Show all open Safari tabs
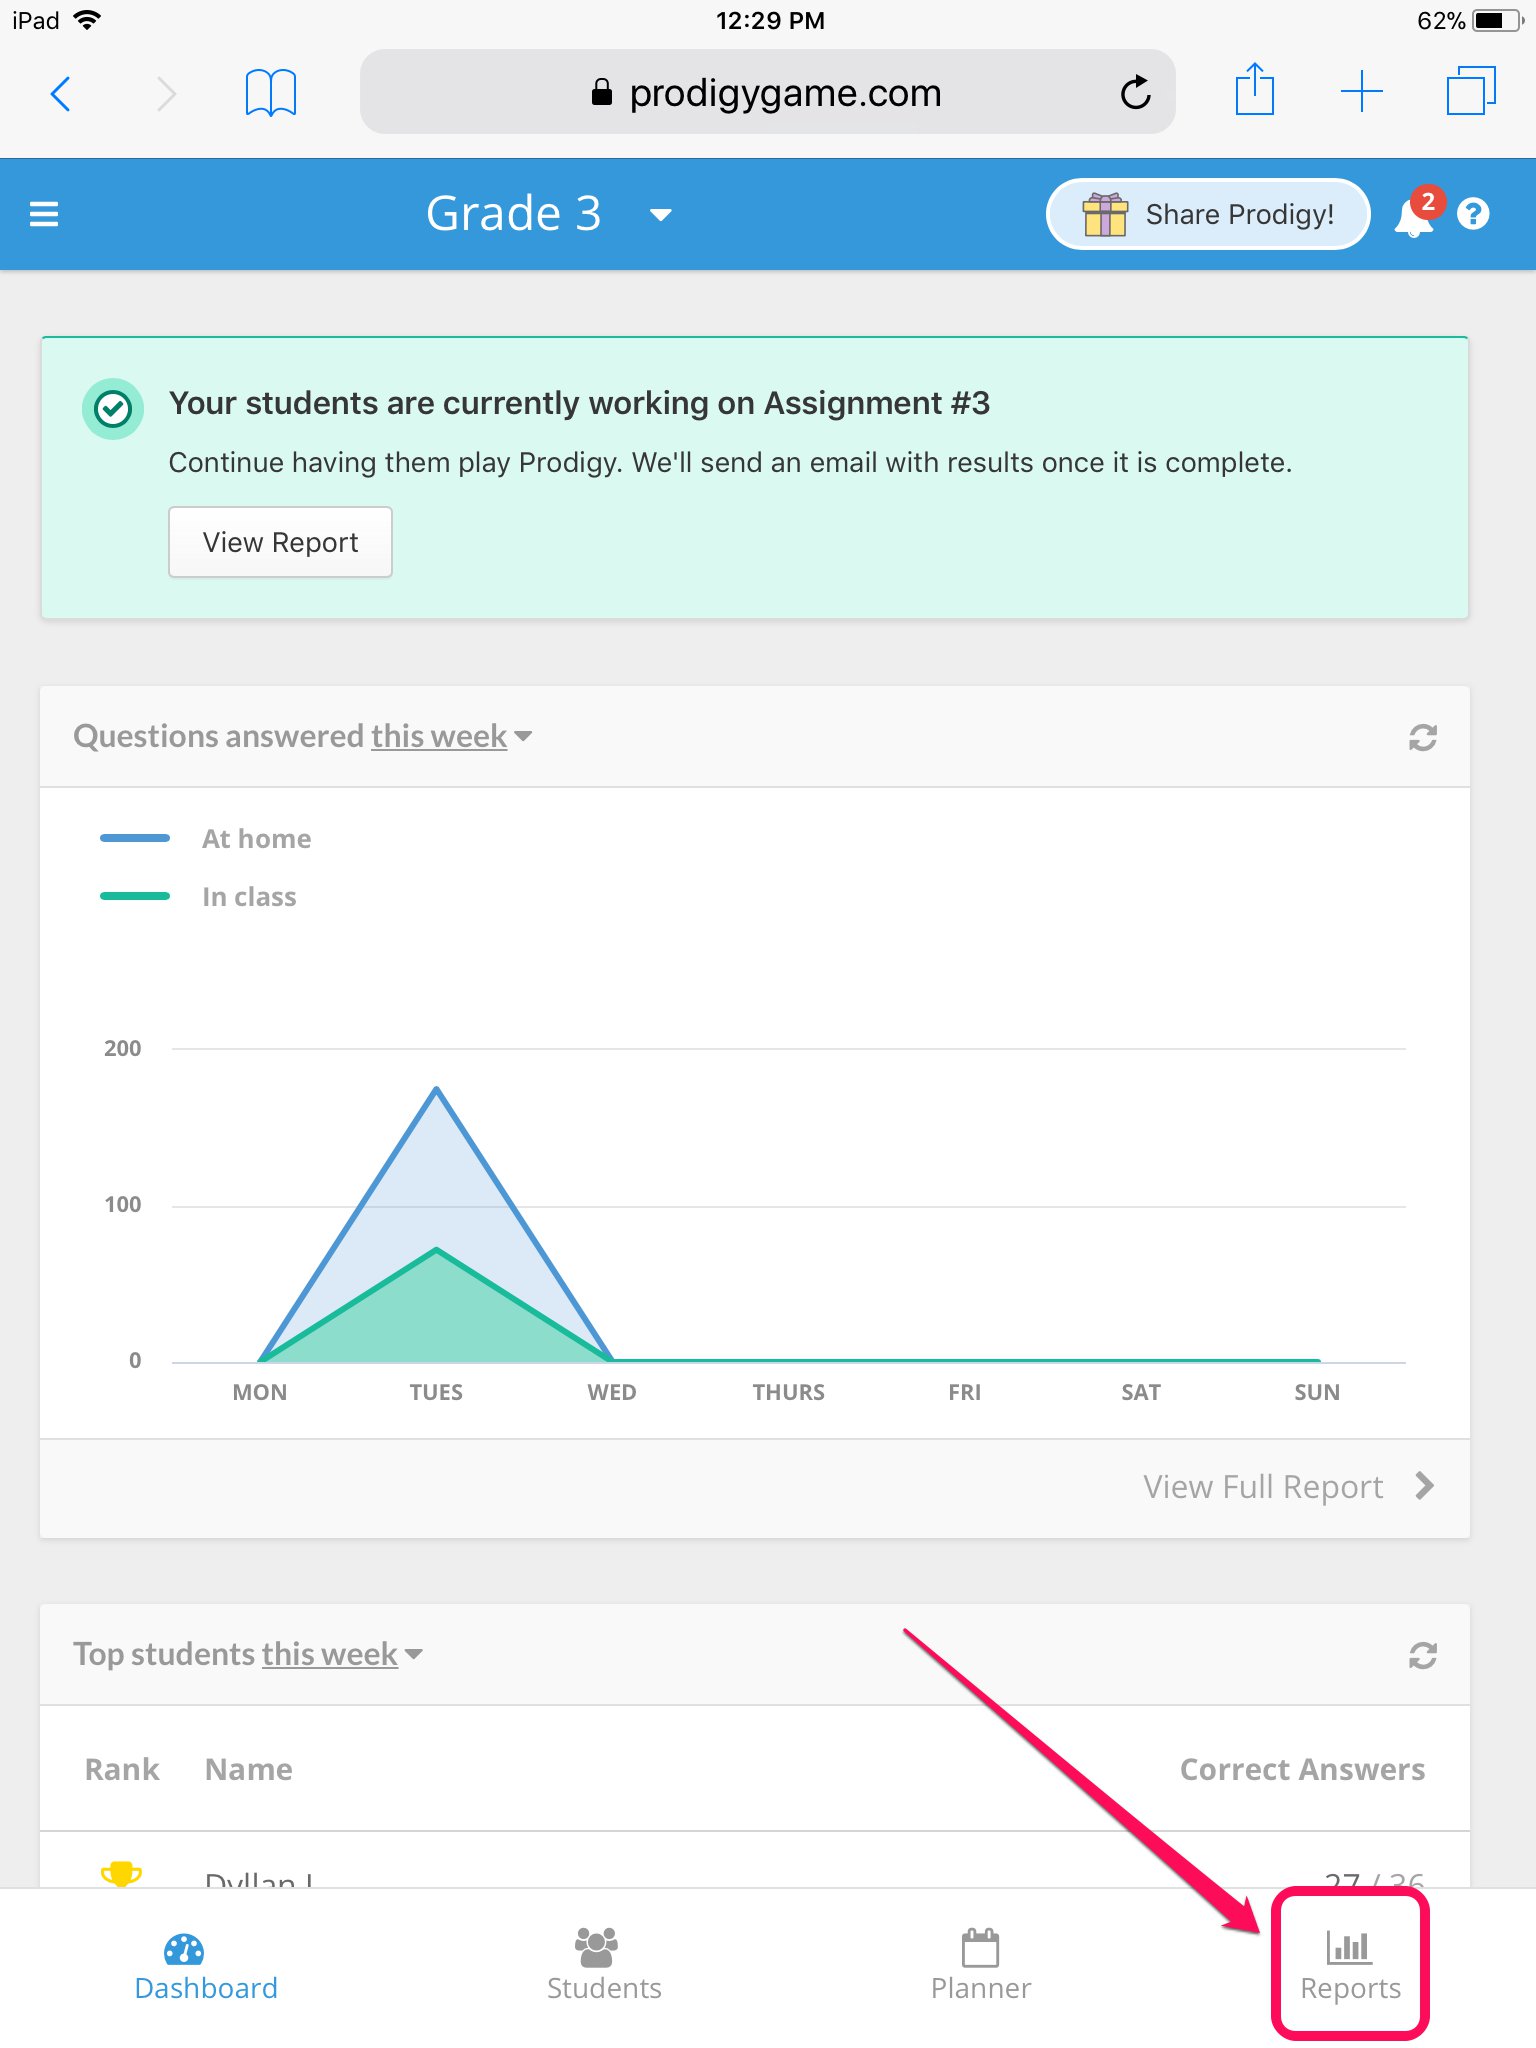 coord(1471,91)
